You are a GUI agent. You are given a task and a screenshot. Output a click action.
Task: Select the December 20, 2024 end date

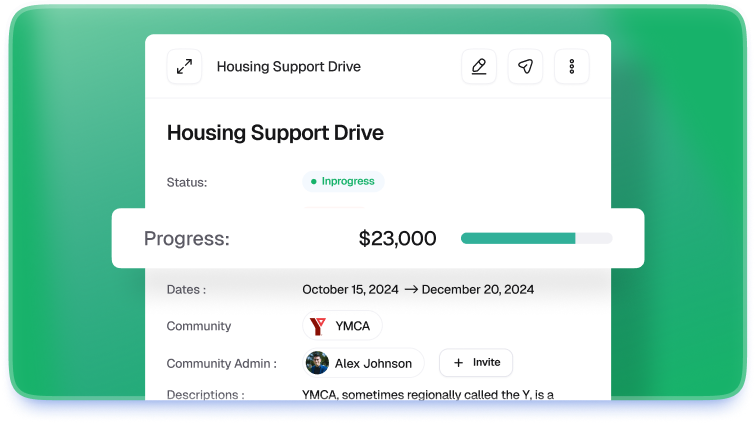(478, 290)
